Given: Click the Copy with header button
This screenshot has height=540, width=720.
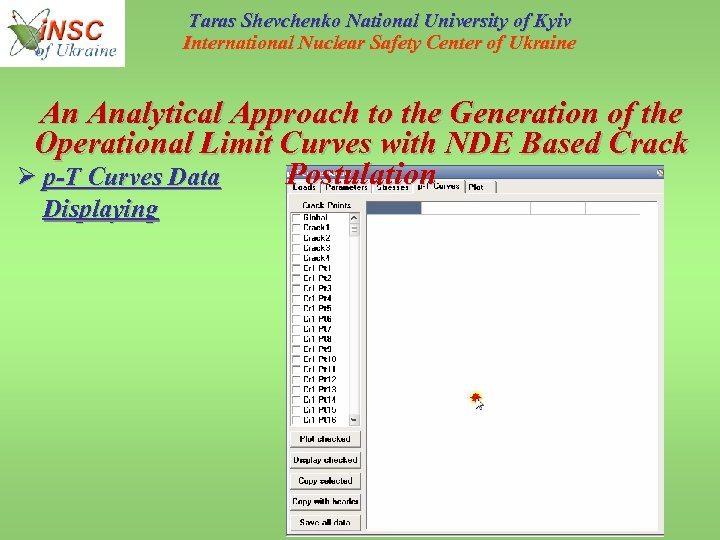Looking at the screenshot, I should (x=325, y=501).
